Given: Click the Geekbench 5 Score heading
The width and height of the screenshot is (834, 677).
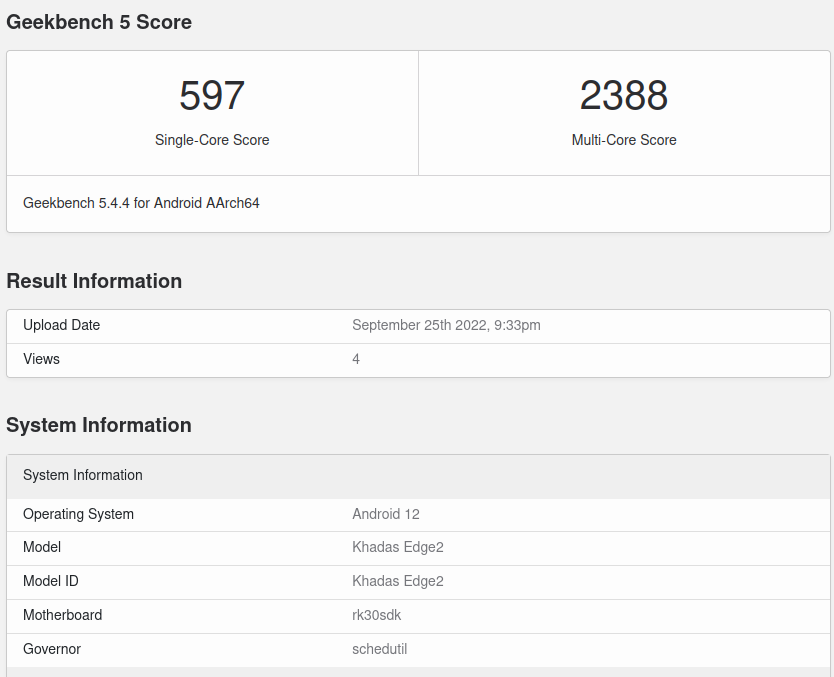Looking at the screenshot, I should coord(99,22).
